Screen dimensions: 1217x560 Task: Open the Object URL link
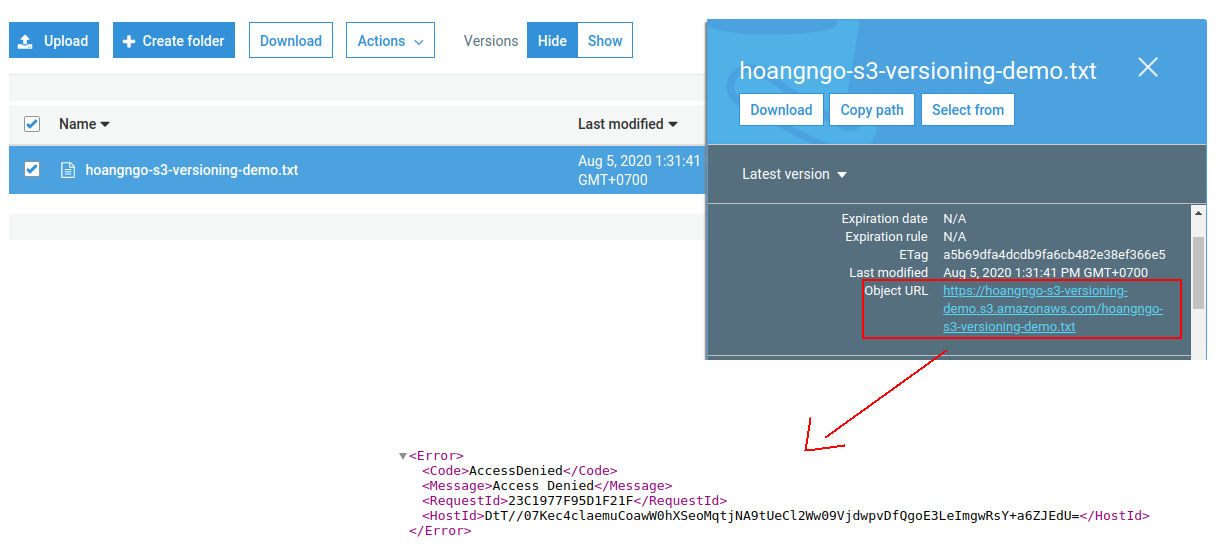[1053, 309]
